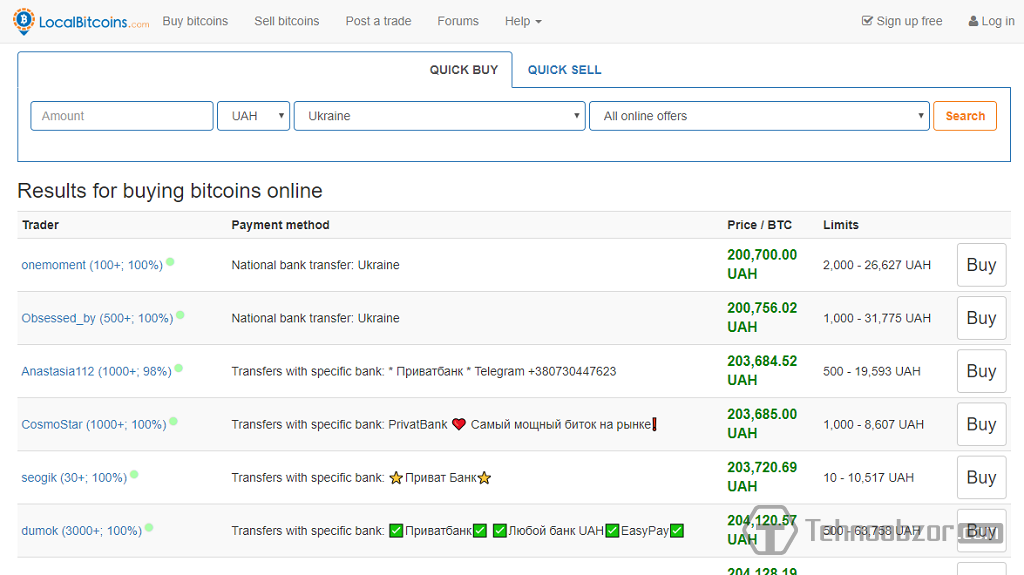Click online status dot next to Anastasia112
Image resolution: width=1024 pixels, height=575 pixels.
(178, 369)
